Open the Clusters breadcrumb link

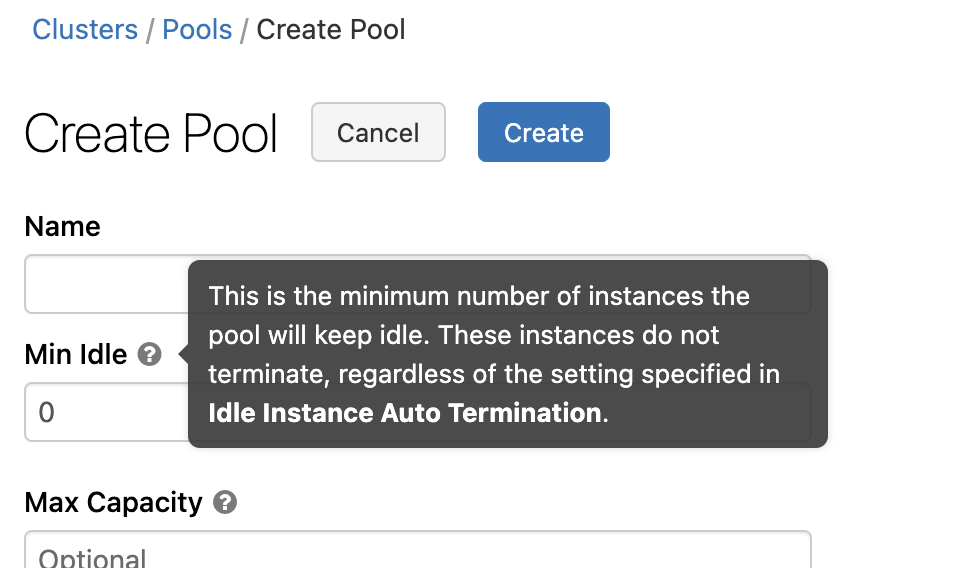point(85,29)
